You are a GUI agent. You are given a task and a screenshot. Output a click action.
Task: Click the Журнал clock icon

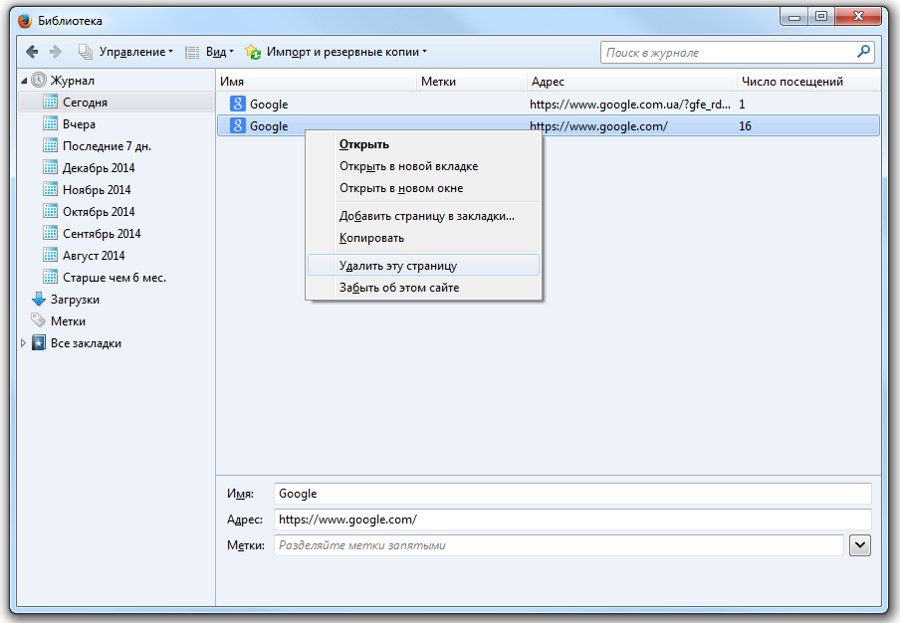coord(39,80)
